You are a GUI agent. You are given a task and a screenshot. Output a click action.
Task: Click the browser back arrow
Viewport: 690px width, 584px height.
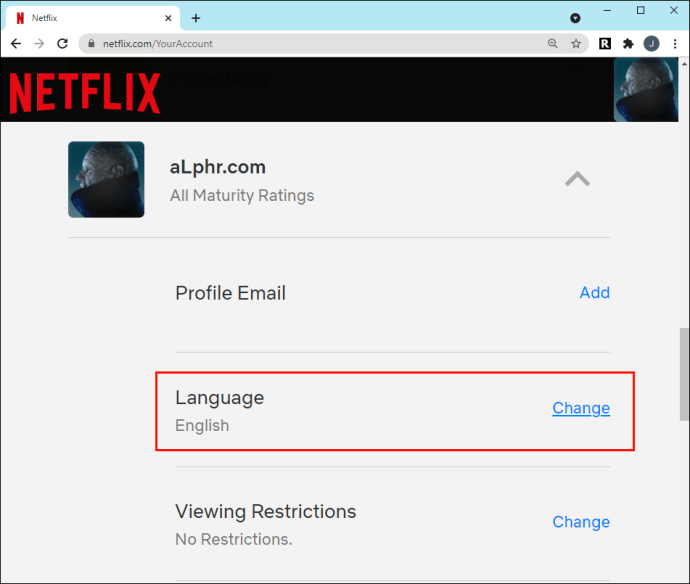pyautogui.click(x=16, y=44)
